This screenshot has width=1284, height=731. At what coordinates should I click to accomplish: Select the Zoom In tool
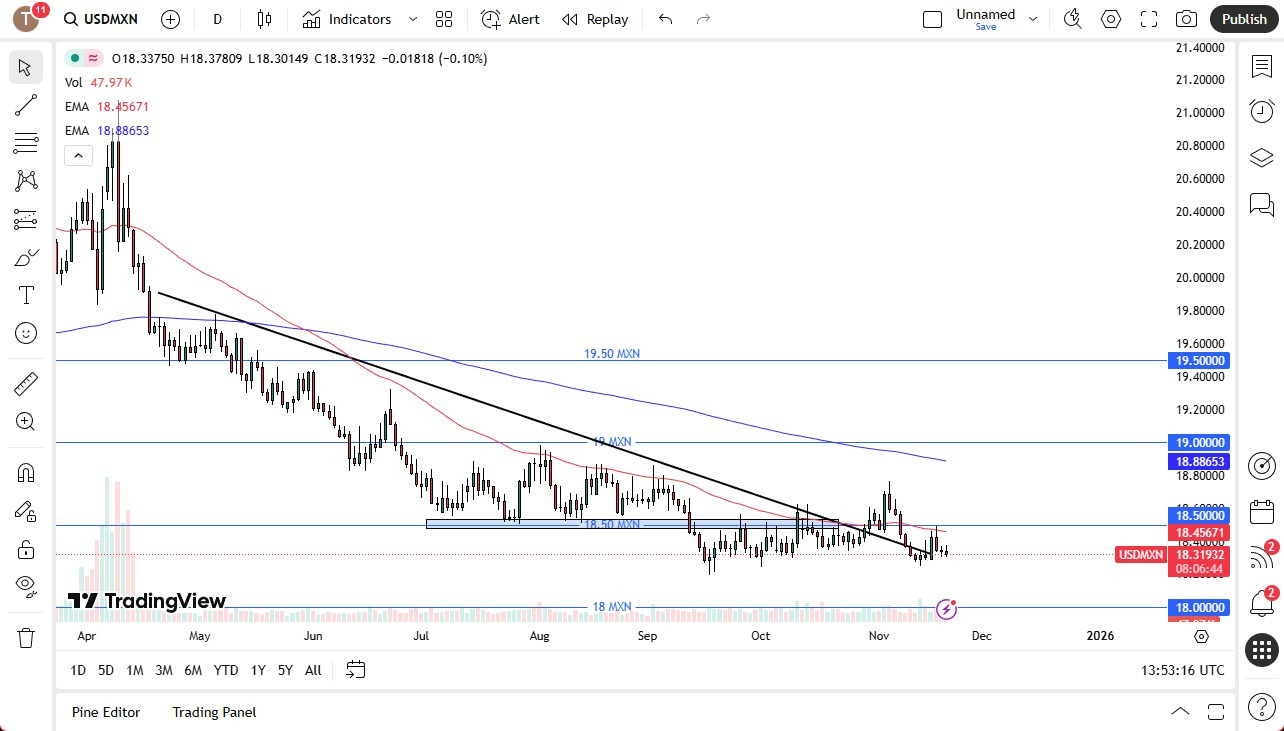[25, 421]
